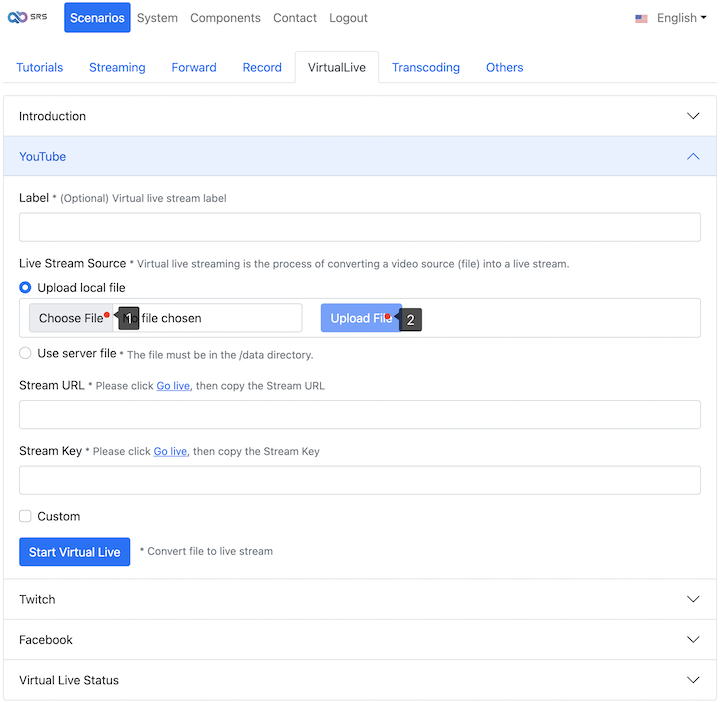Expand the Virtual Live Status chevron
This screenshot has width=720, height=702.
coord(693,680)
